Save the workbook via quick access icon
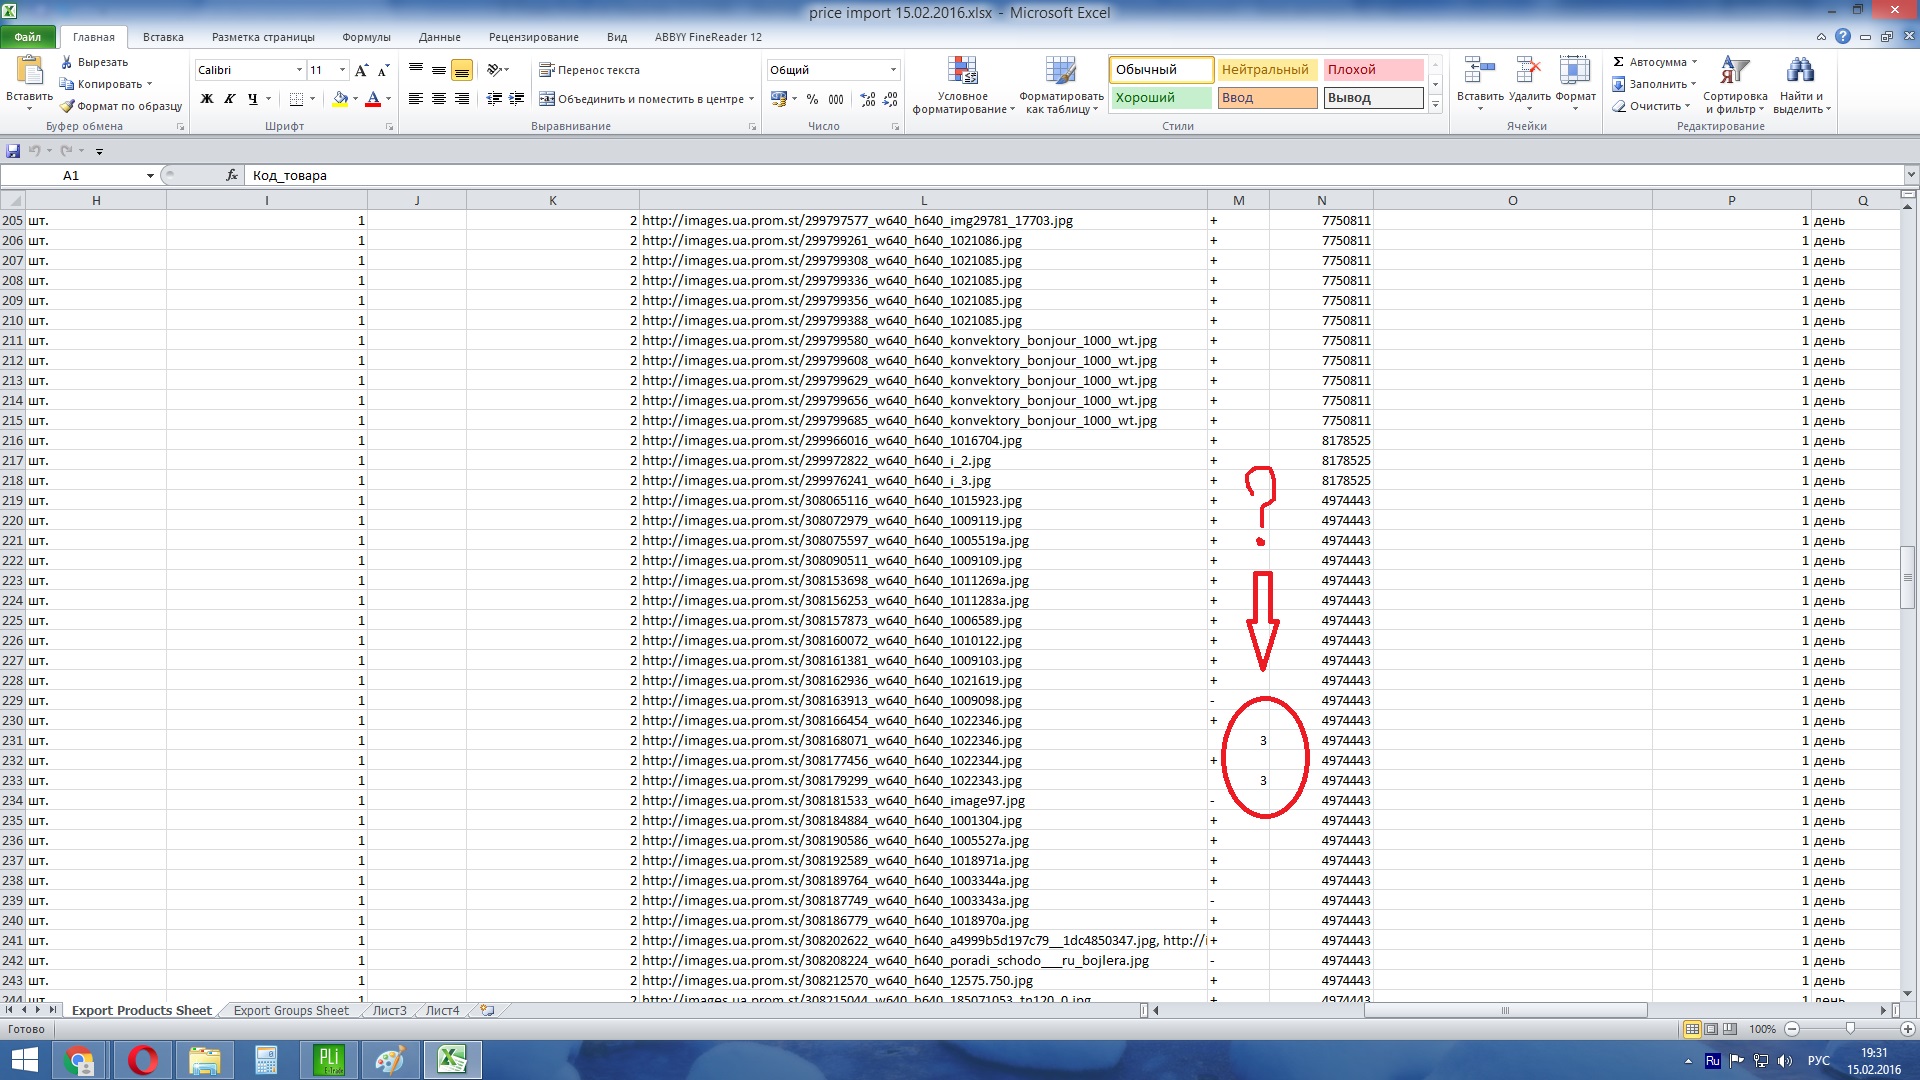 [13, 151]
